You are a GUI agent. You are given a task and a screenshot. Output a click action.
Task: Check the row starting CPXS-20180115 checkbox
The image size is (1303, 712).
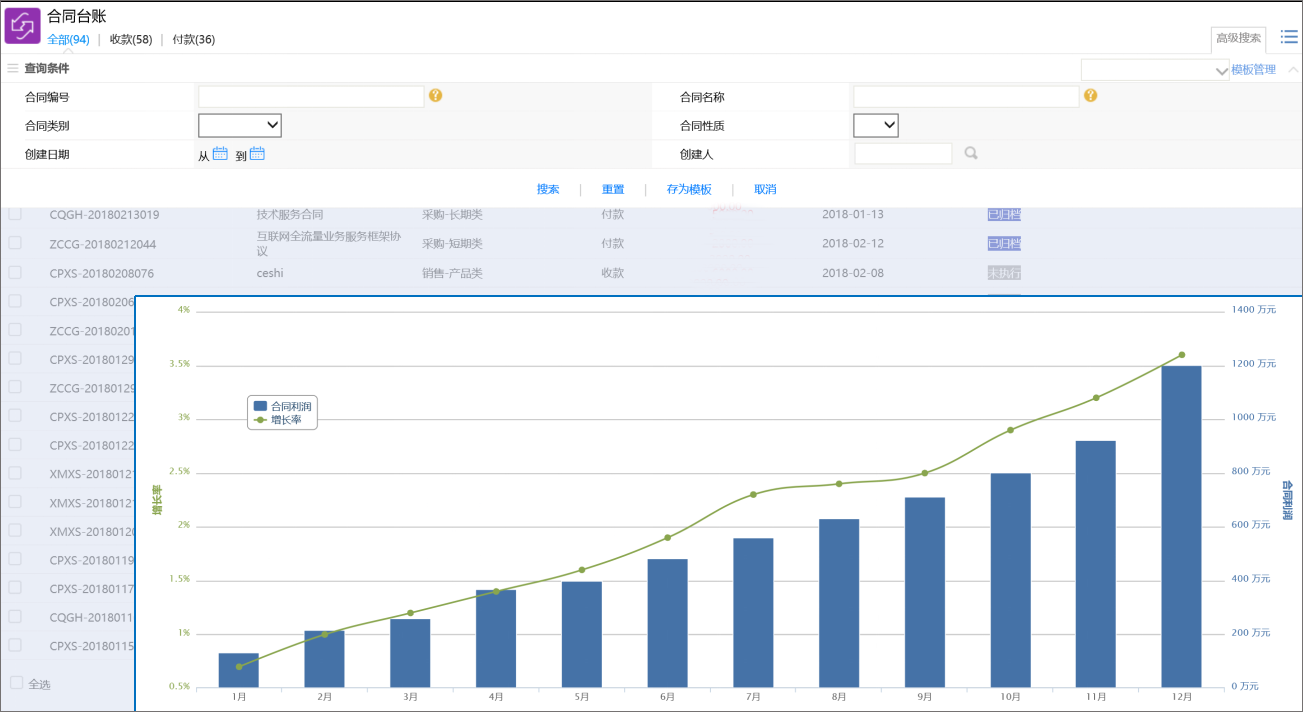[x=15, y=645]
